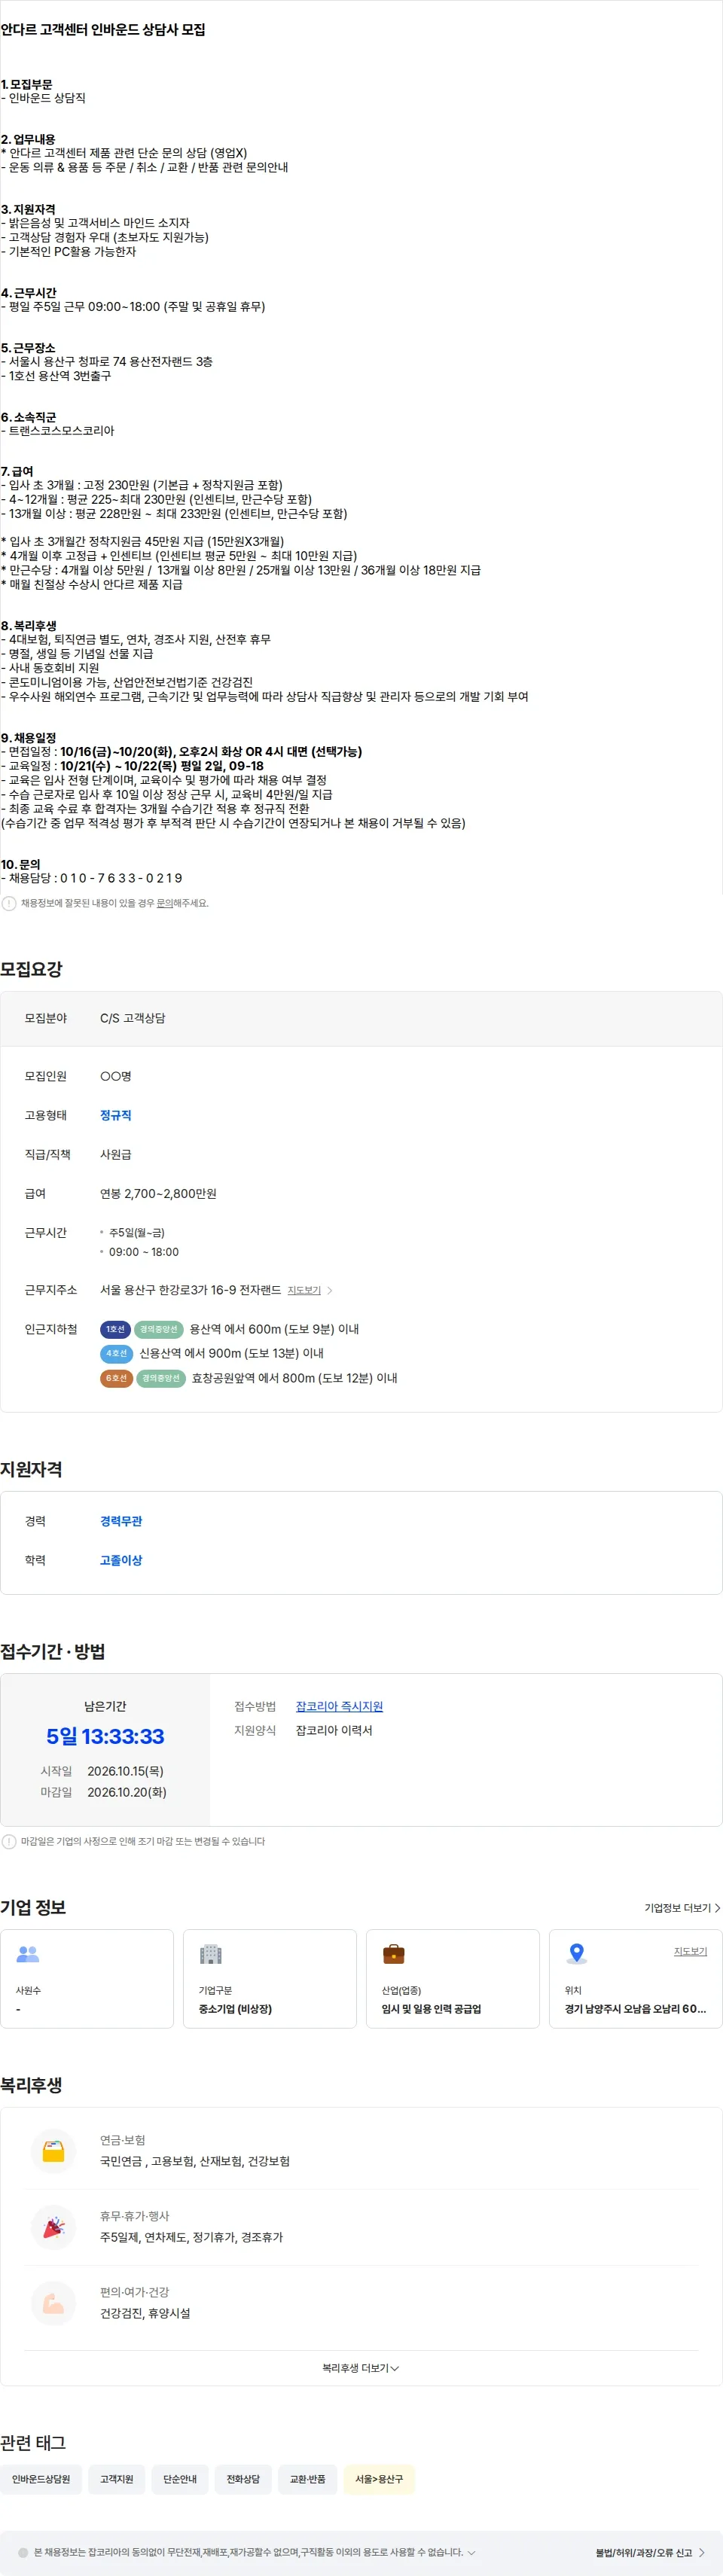Click the 산업(업종) briefcase icon
This screenshot has height=2576, width=723.
(394, 1953)
